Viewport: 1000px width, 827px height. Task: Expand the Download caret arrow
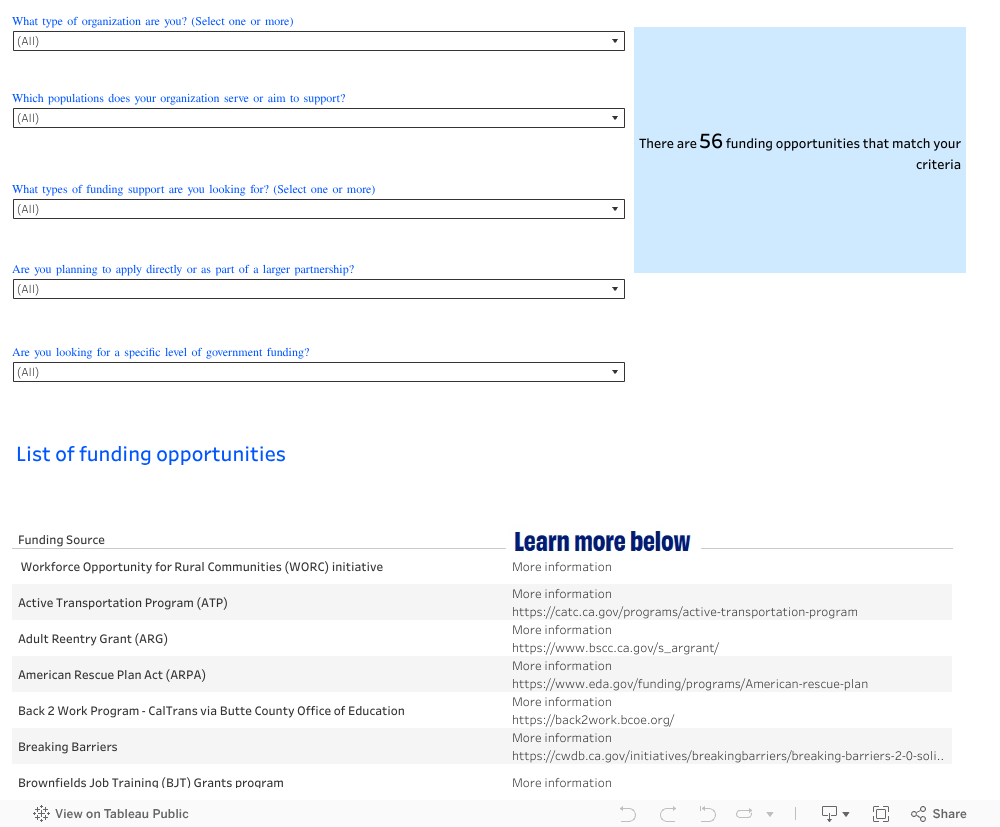tap(846, 814)
